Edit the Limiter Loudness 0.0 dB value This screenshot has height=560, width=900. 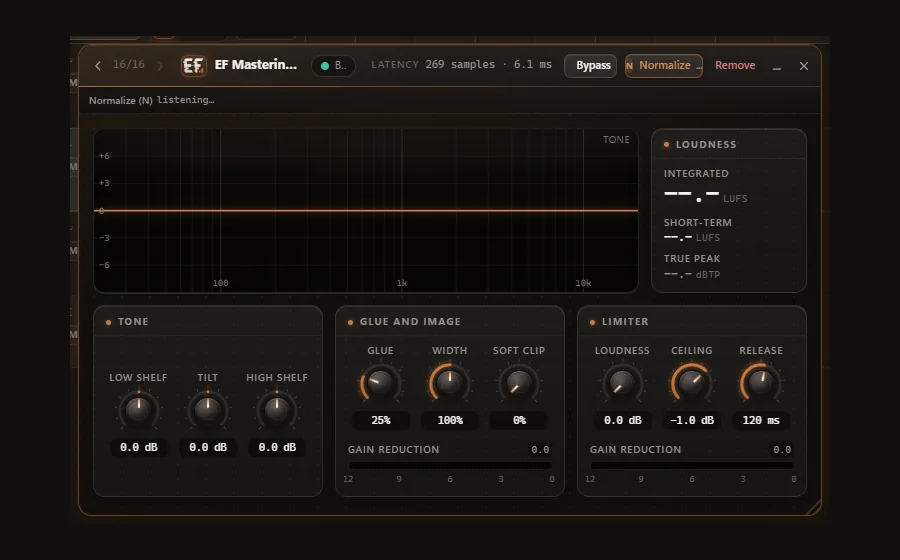622,420
